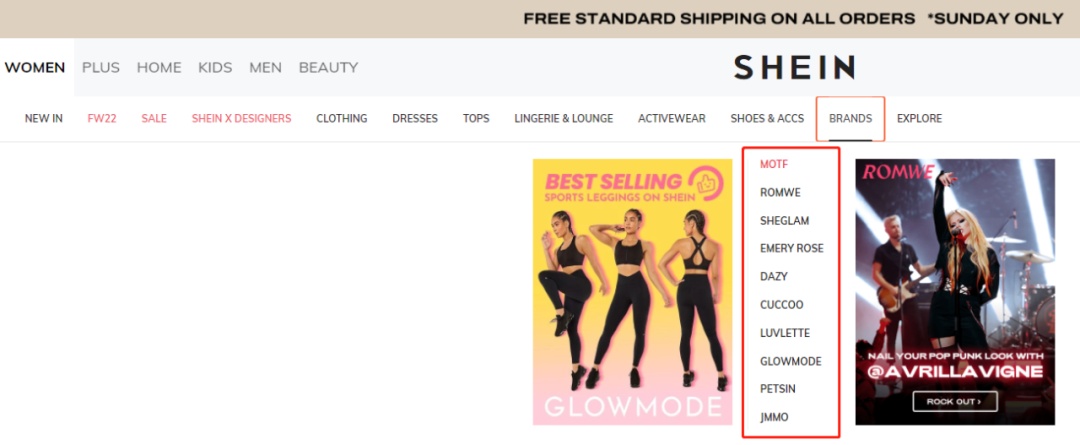Screen dimensions: 1080x445
Task: Switch to the Plus category tab
Action: point(101,68)
